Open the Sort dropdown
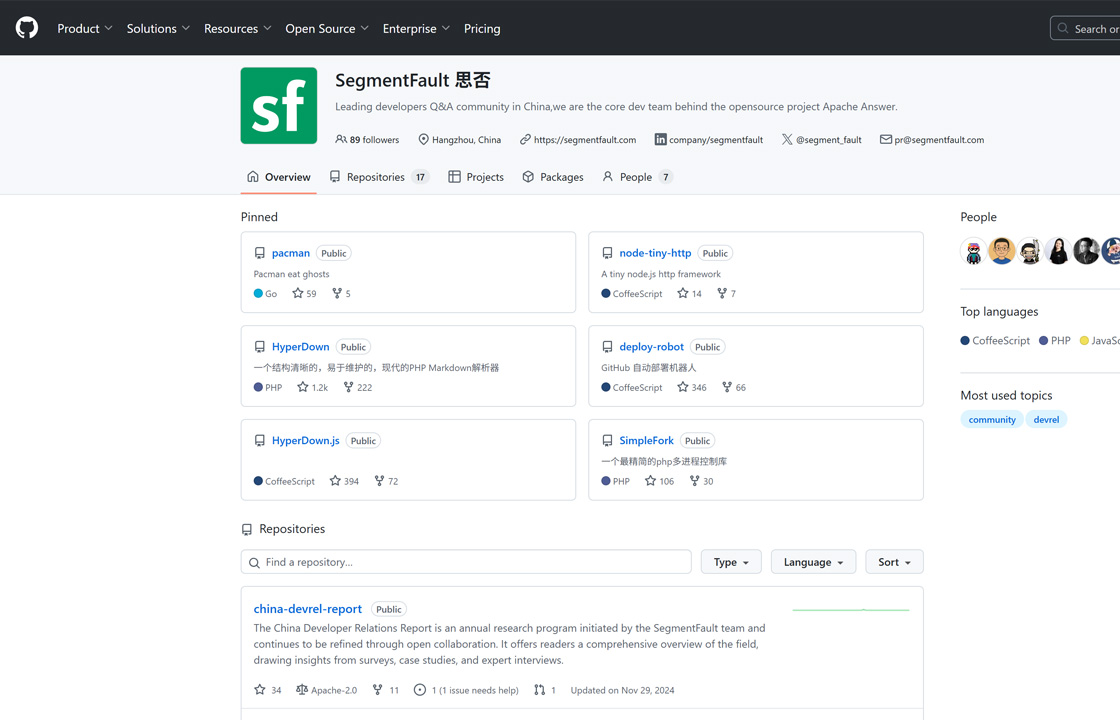The width and height of the screenshot is (1120, 720). point(894,562)
